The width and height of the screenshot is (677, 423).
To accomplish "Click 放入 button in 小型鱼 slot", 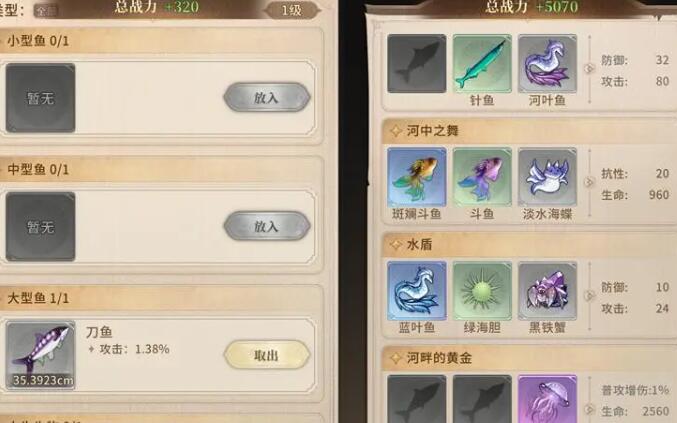I will pyautogui.click(x=267, y=98).
